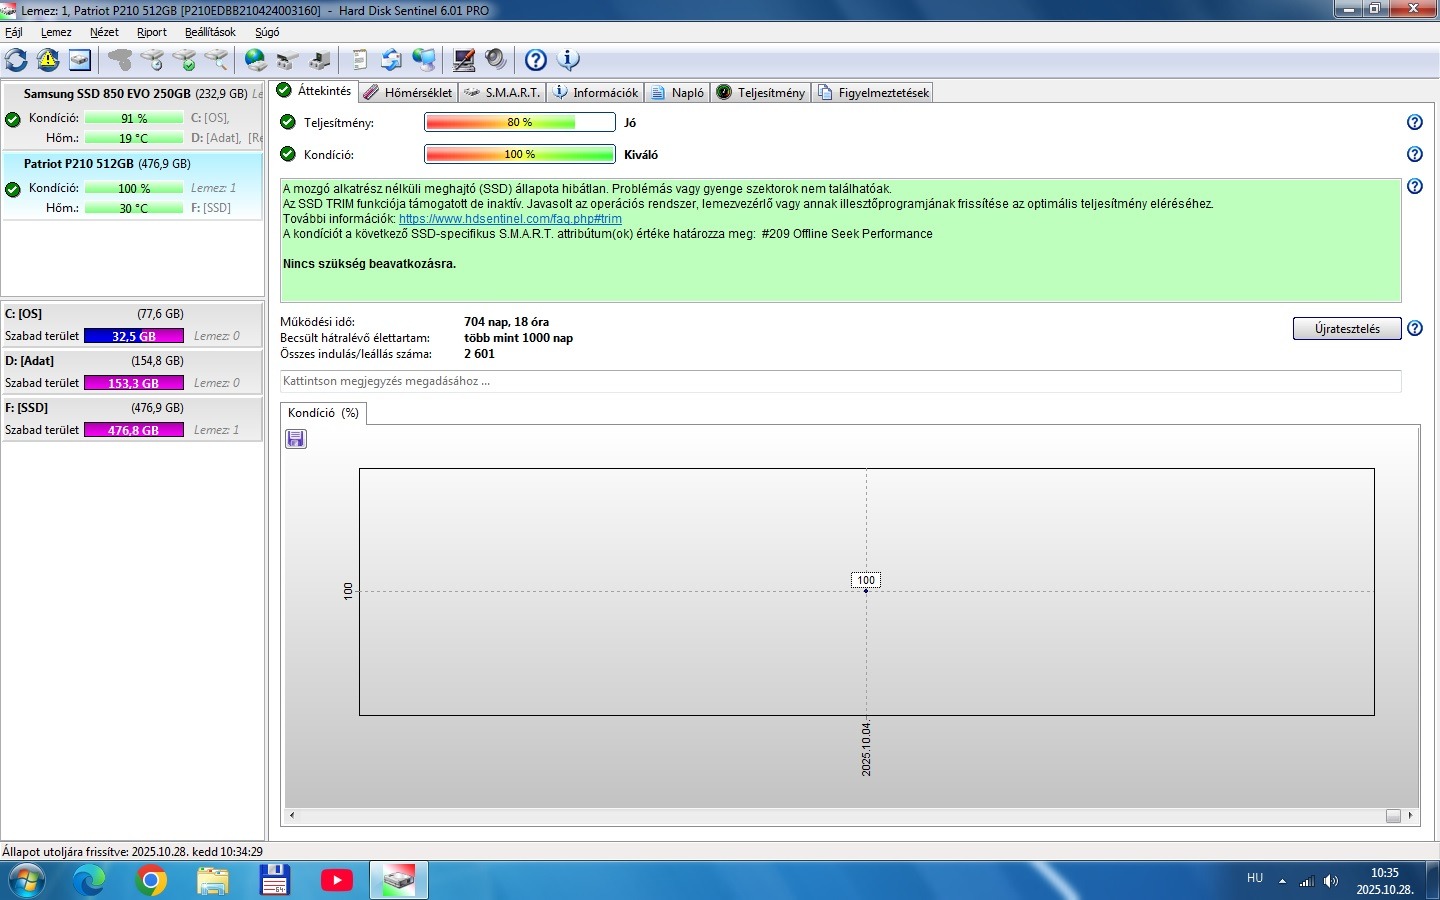Click the Újratesztelés button

pyautogui.click(x=1347, y=329)
